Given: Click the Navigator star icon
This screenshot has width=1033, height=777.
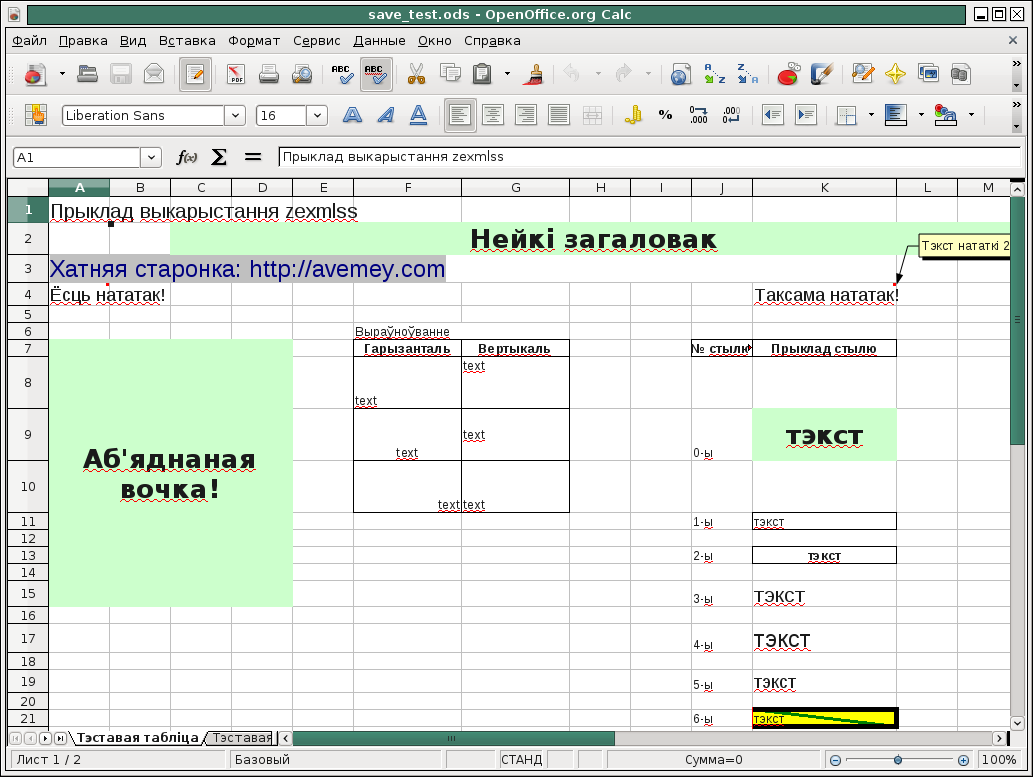Looking at the screenshot, I should coord(895,74).
